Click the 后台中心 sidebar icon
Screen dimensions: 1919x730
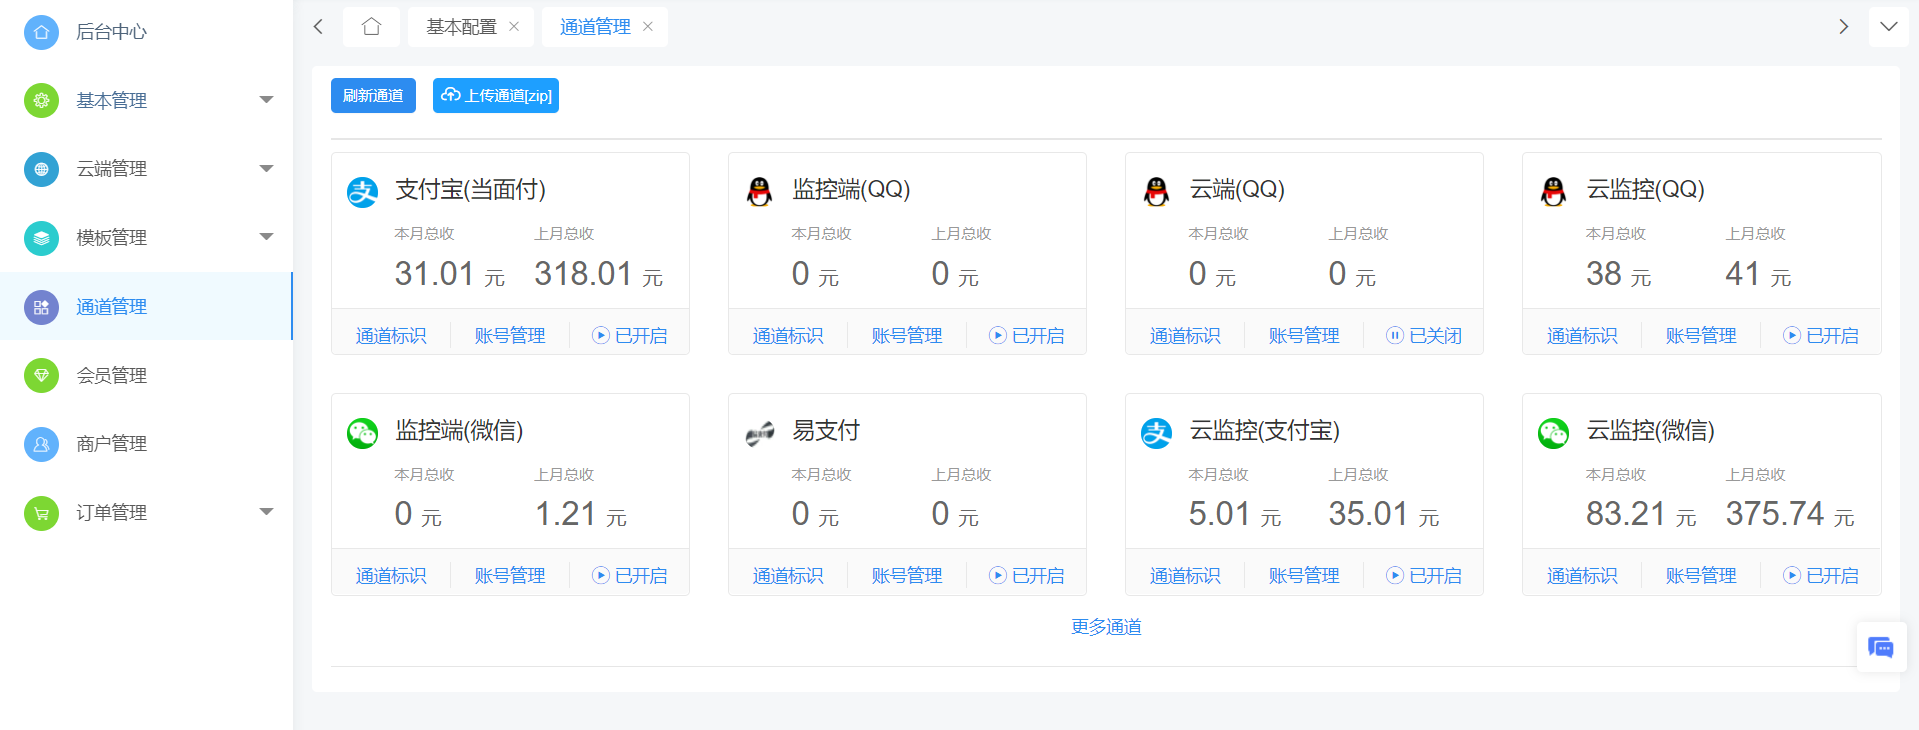pyautogui.click(x=41, y=32)
